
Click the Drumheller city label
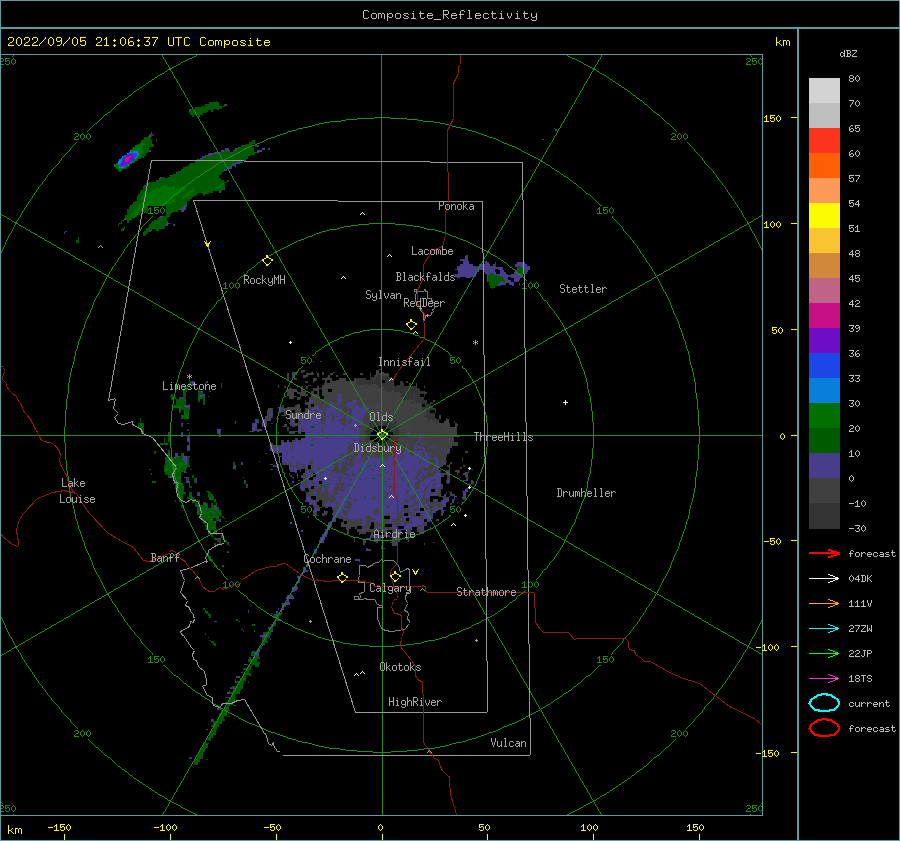click(586, 493)
